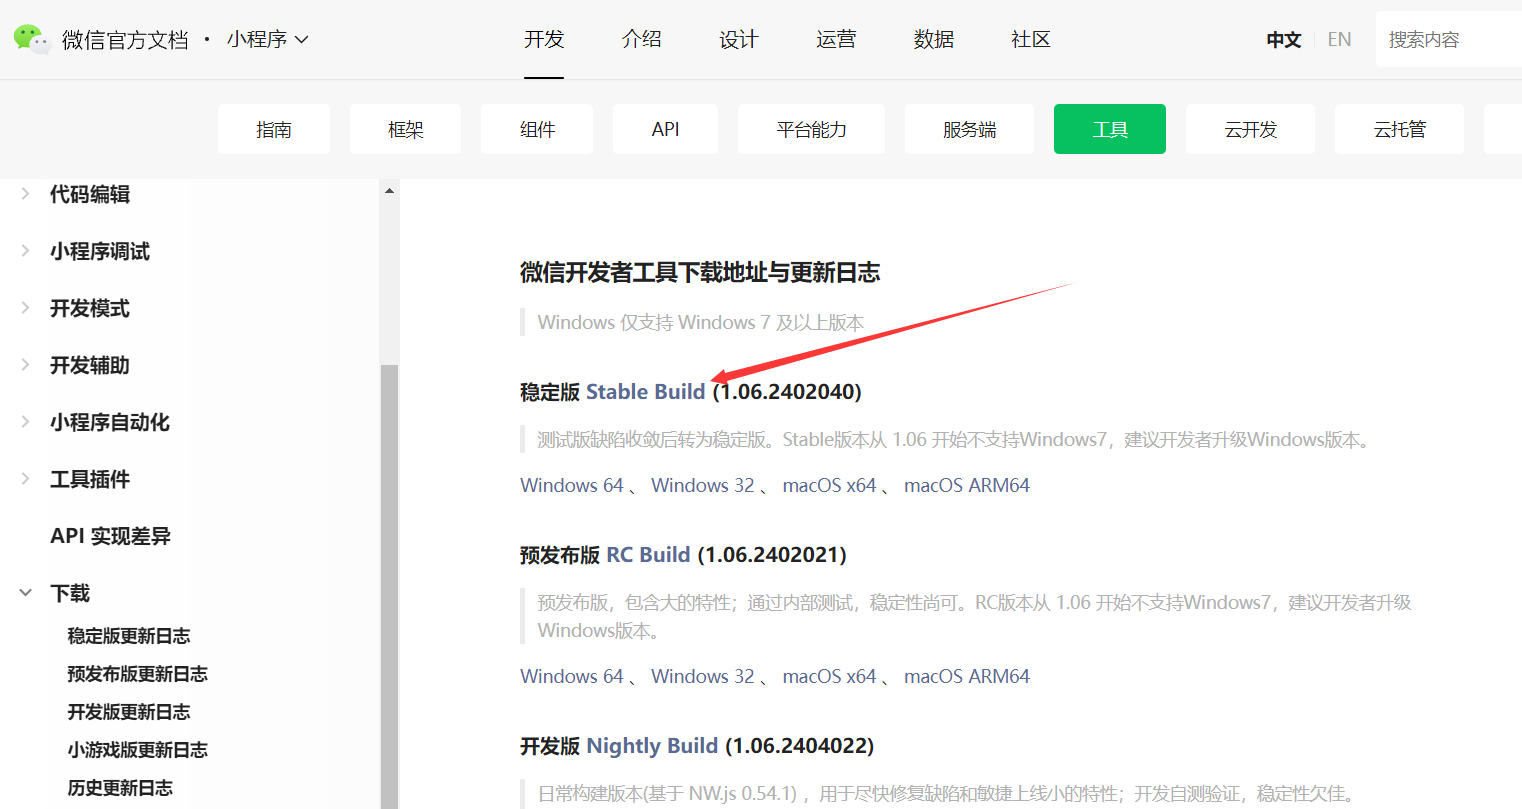This screenshot has height=809, width=1522.
Task: Select the API category button
Action: click(665, 129)
